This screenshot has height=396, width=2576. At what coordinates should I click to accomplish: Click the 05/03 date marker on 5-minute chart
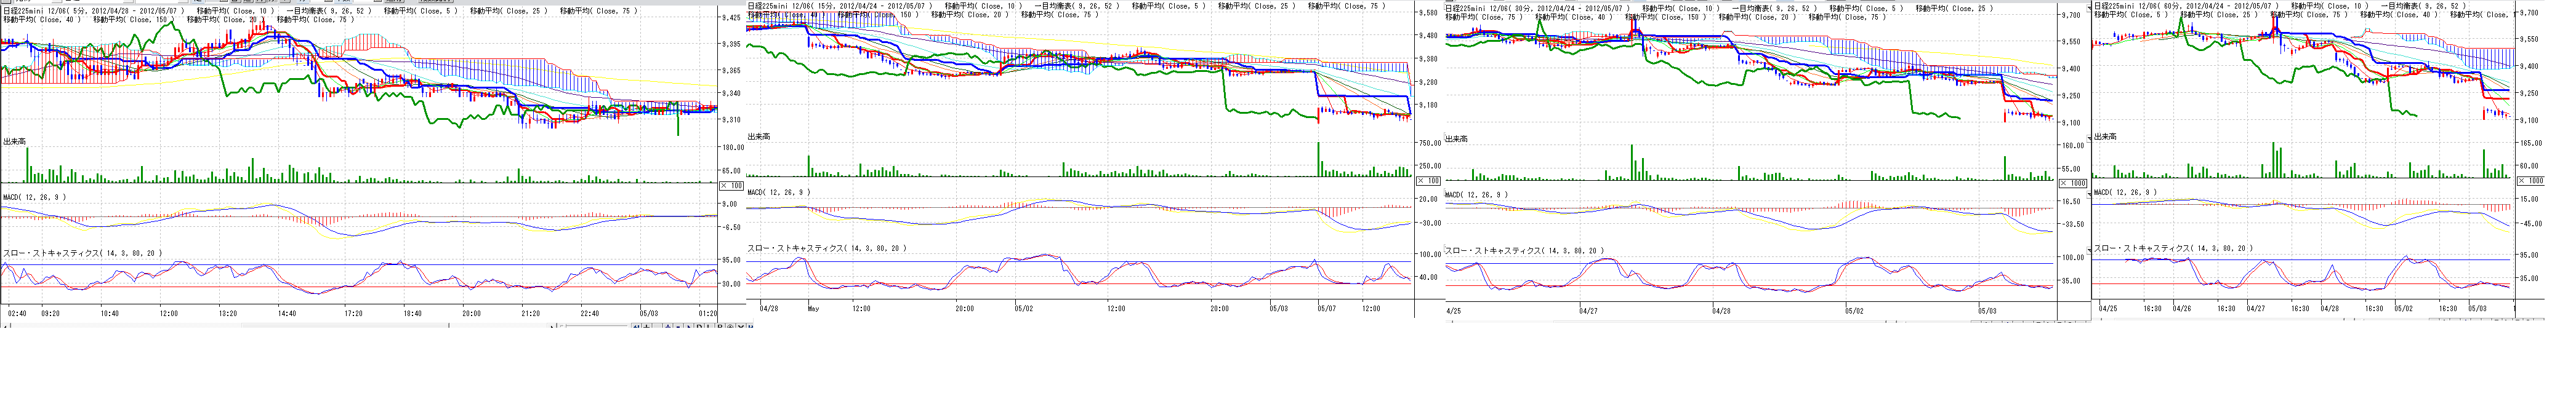[x=649, y=313]
